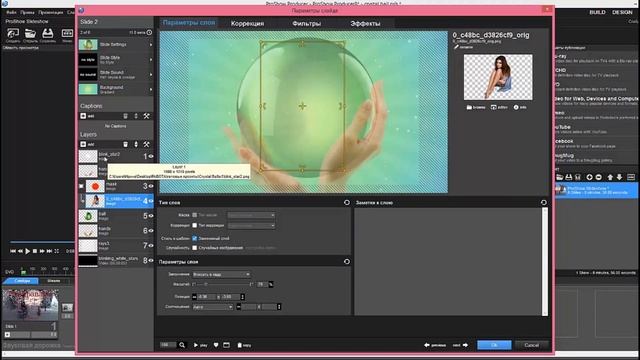
Task: Click DESIGN workspace button in main window
Action: (622, 12)
